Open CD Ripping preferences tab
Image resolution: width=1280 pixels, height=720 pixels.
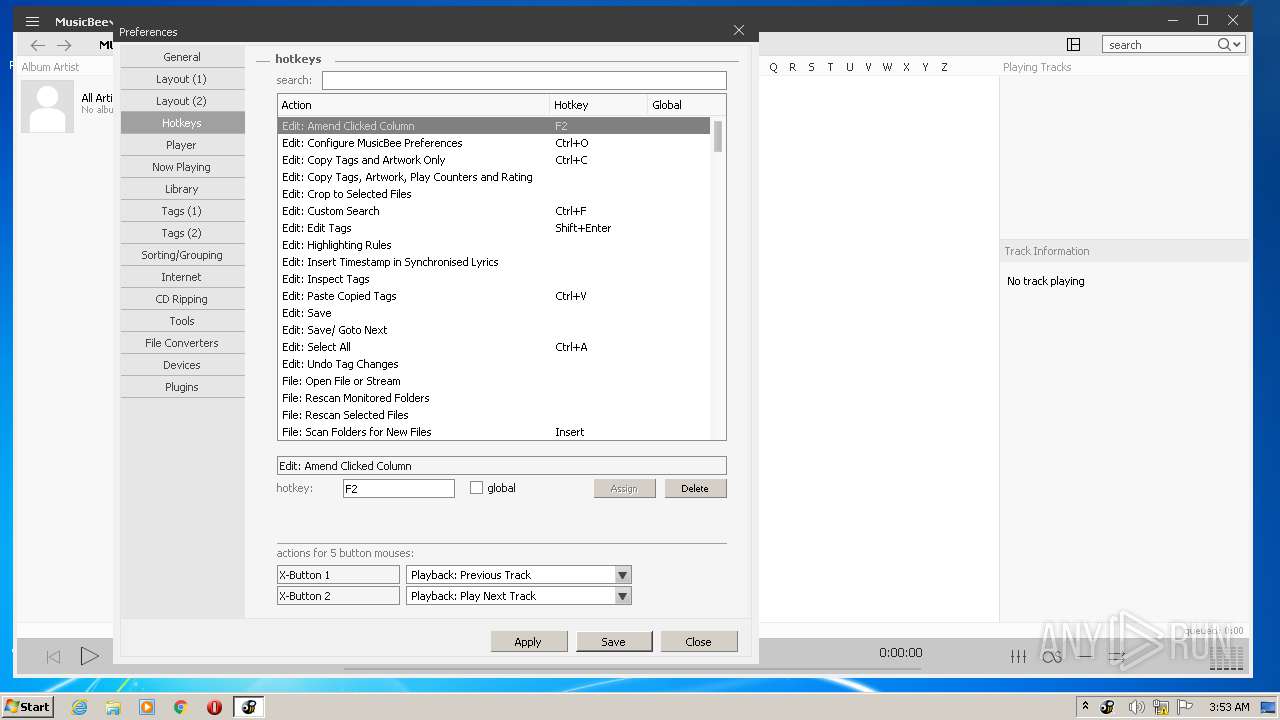tap(182, 299)
